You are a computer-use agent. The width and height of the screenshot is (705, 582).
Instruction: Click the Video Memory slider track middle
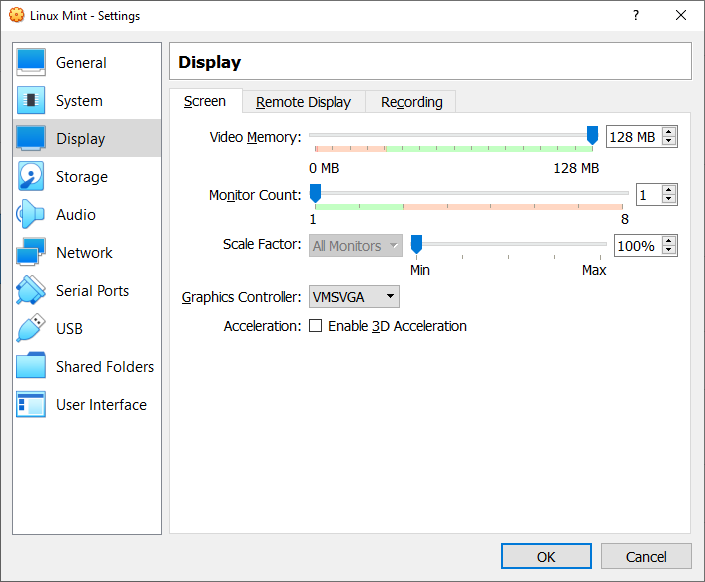[451, 135]
